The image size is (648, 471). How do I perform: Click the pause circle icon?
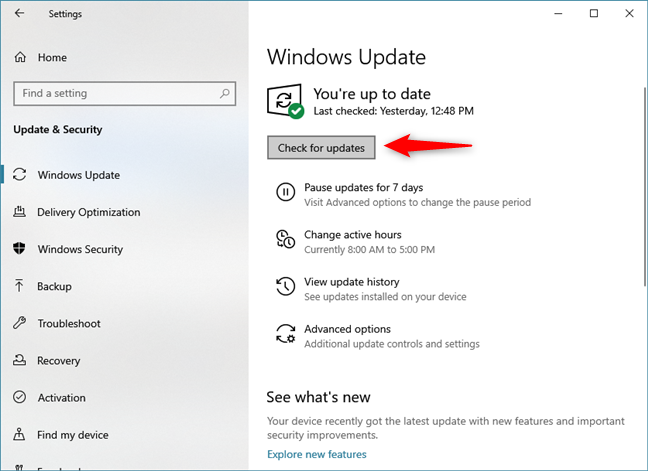285,192
